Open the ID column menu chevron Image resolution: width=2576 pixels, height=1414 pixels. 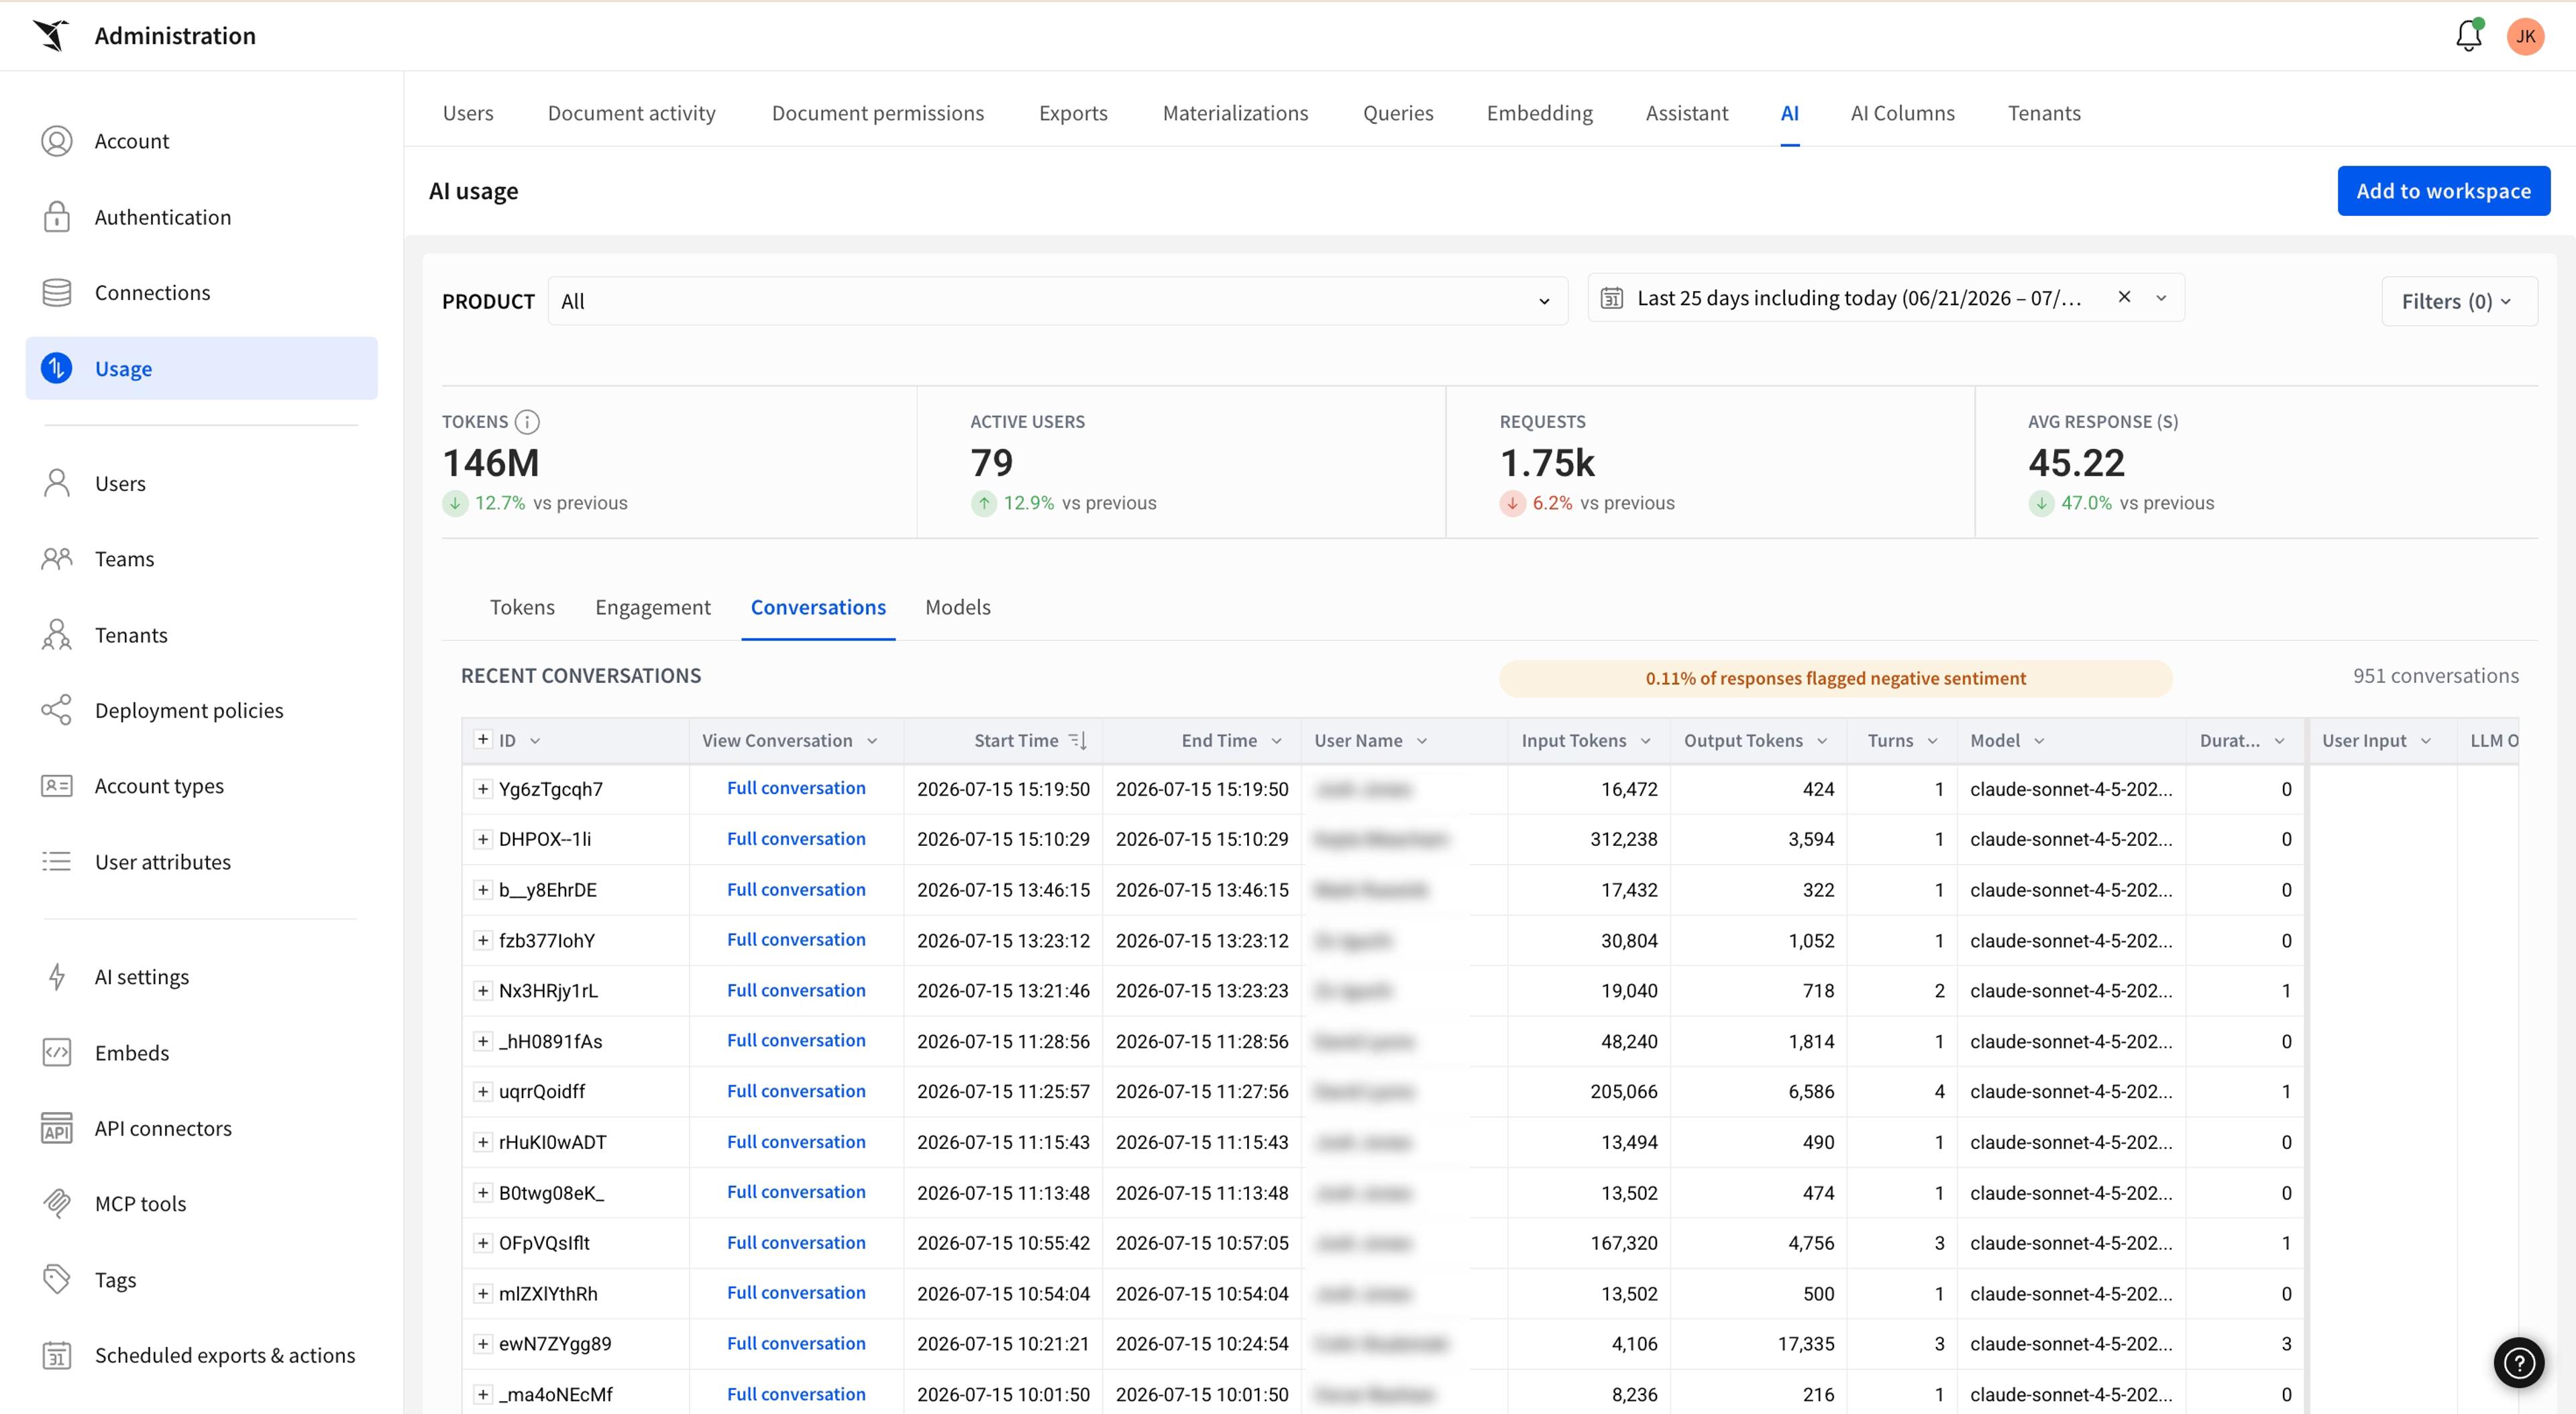(535, 741)
